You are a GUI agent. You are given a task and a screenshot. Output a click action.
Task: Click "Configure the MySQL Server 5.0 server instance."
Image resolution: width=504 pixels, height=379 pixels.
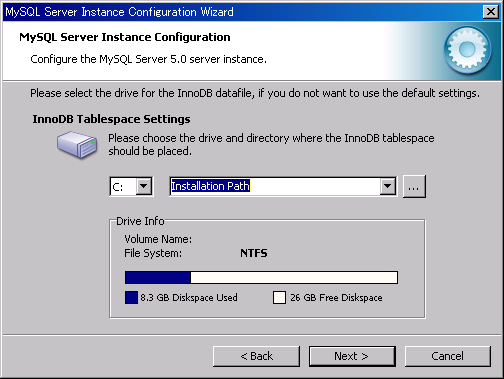click(148, 59)
